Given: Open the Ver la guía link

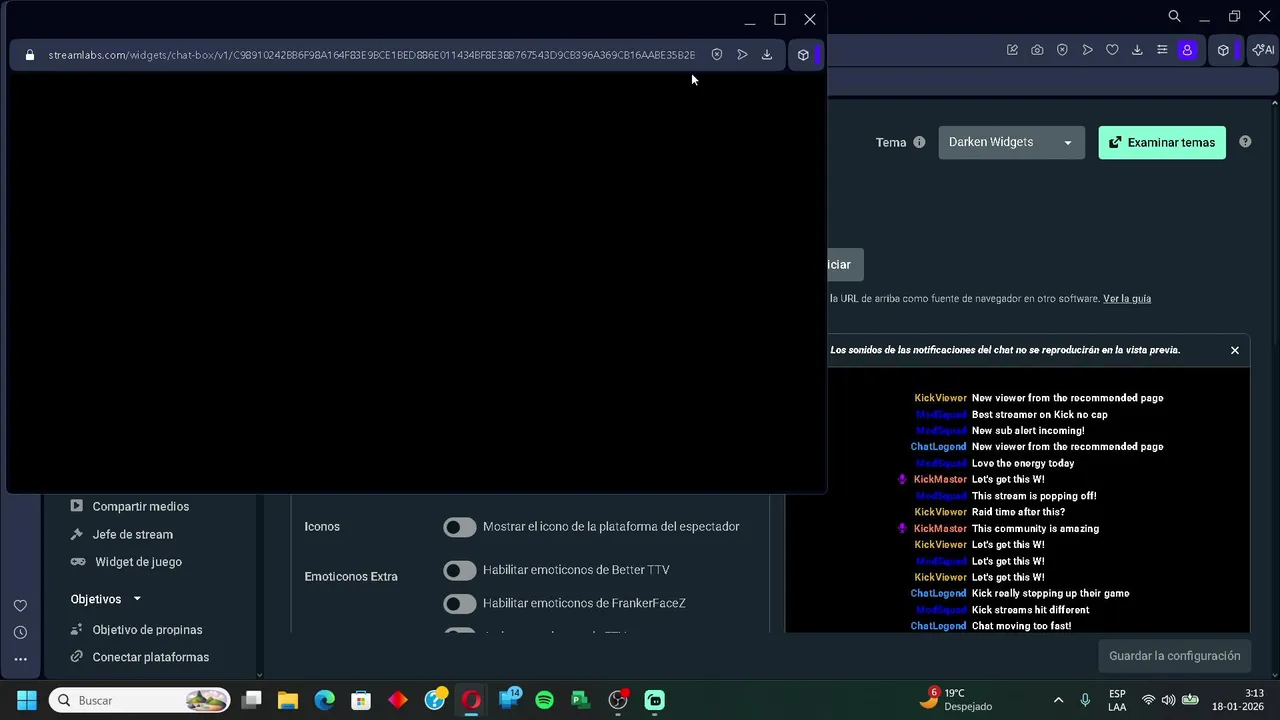Looking at the screenshot, I should 1127,298.
